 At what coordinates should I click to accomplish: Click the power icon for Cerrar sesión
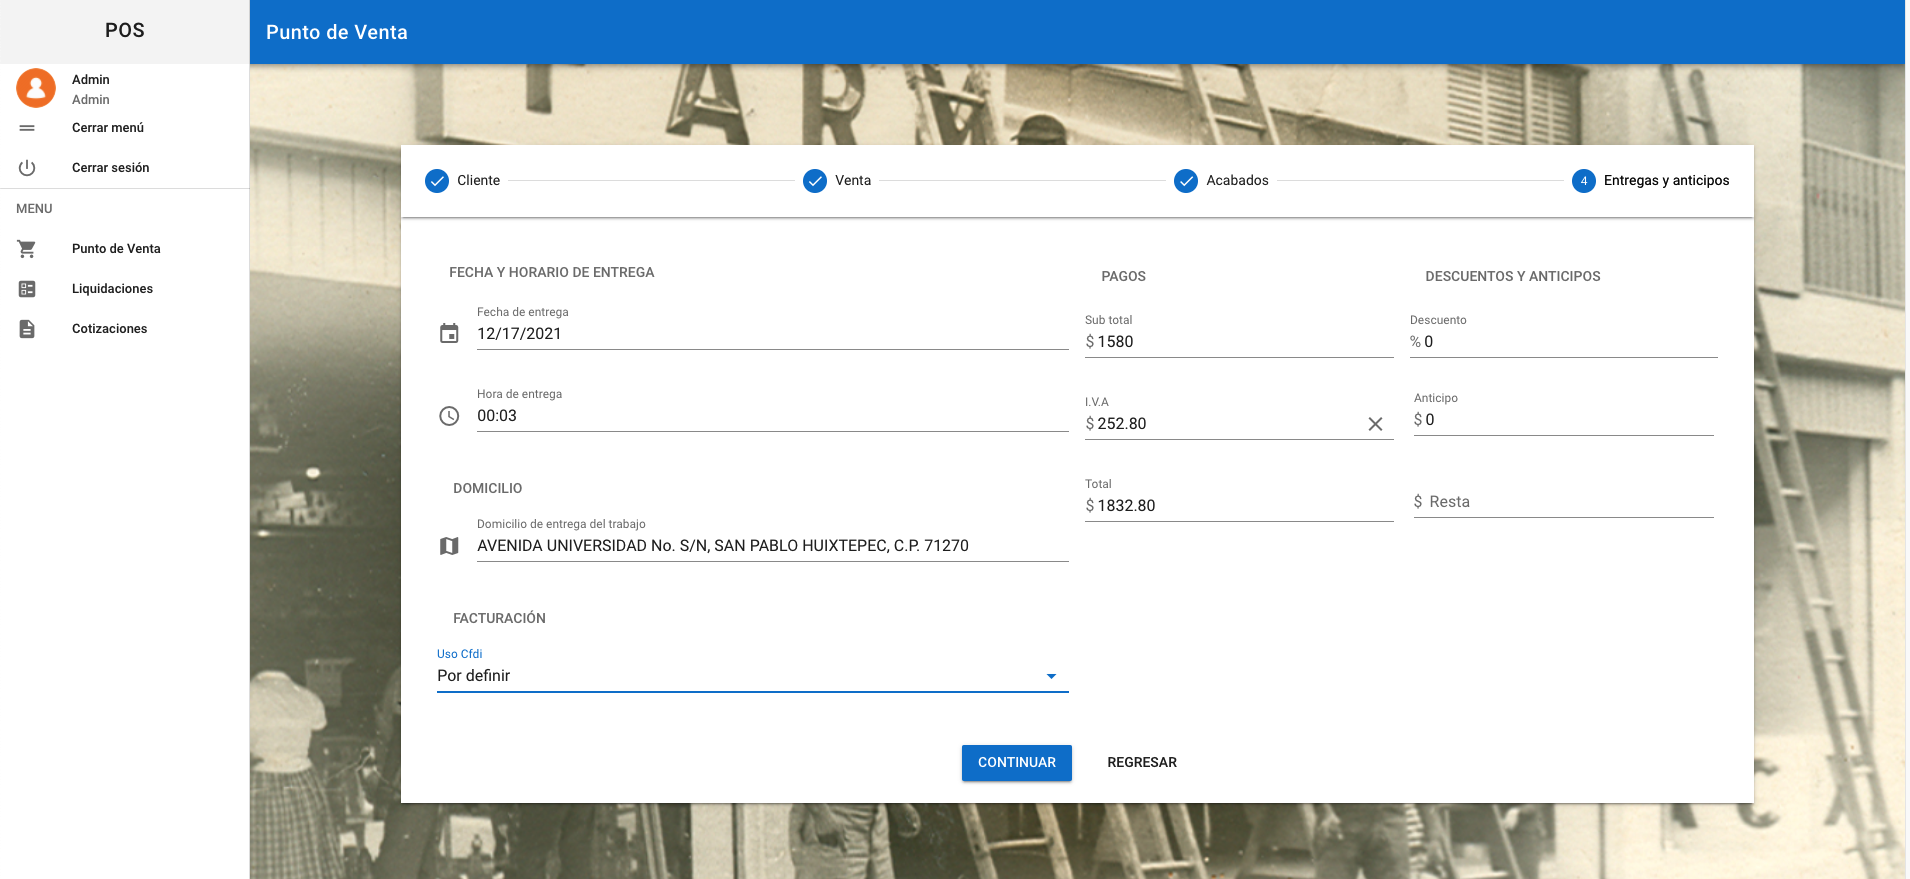point(27,168)
